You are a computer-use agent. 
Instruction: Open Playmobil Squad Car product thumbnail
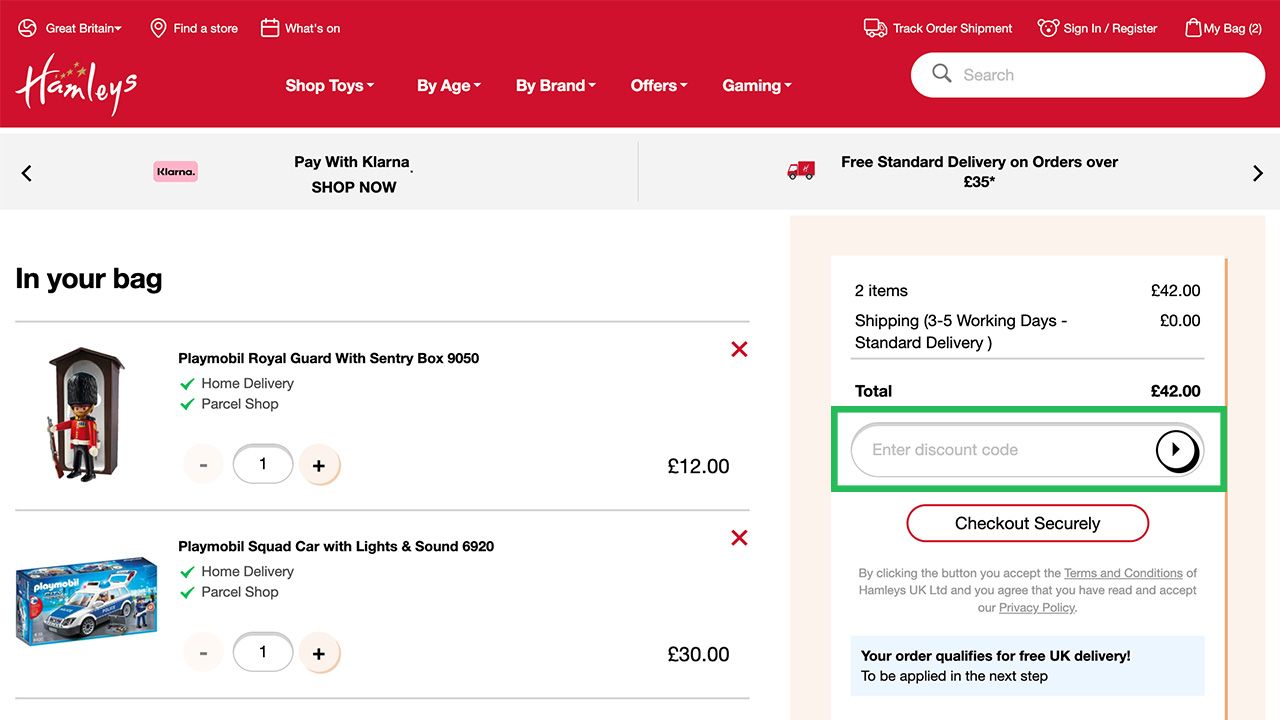[x=86, y=601]
